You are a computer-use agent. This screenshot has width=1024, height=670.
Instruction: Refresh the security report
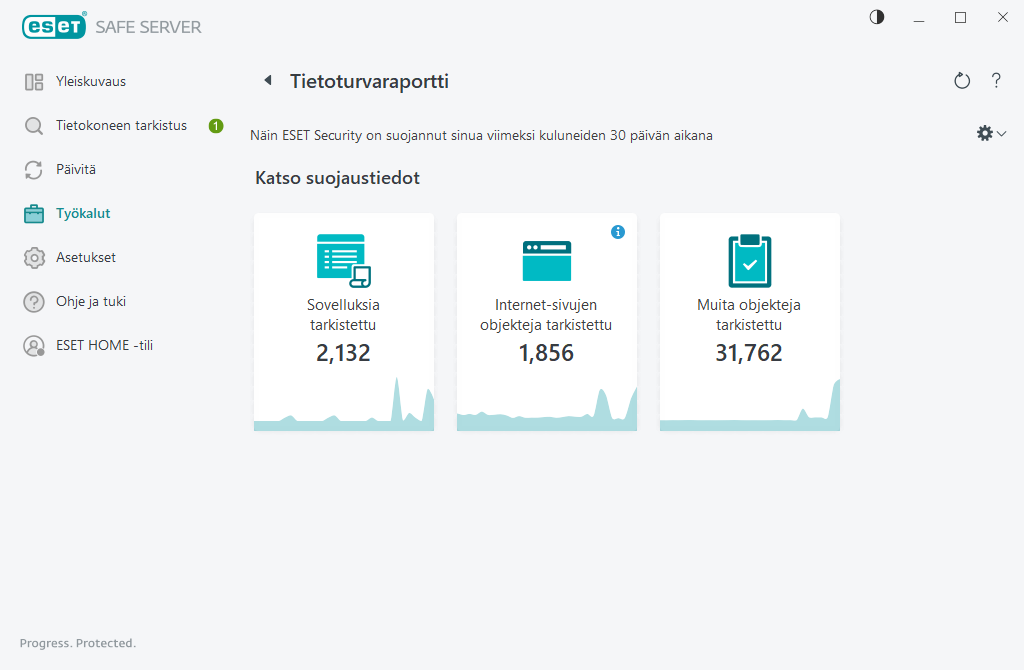click(x=961, y=81)
